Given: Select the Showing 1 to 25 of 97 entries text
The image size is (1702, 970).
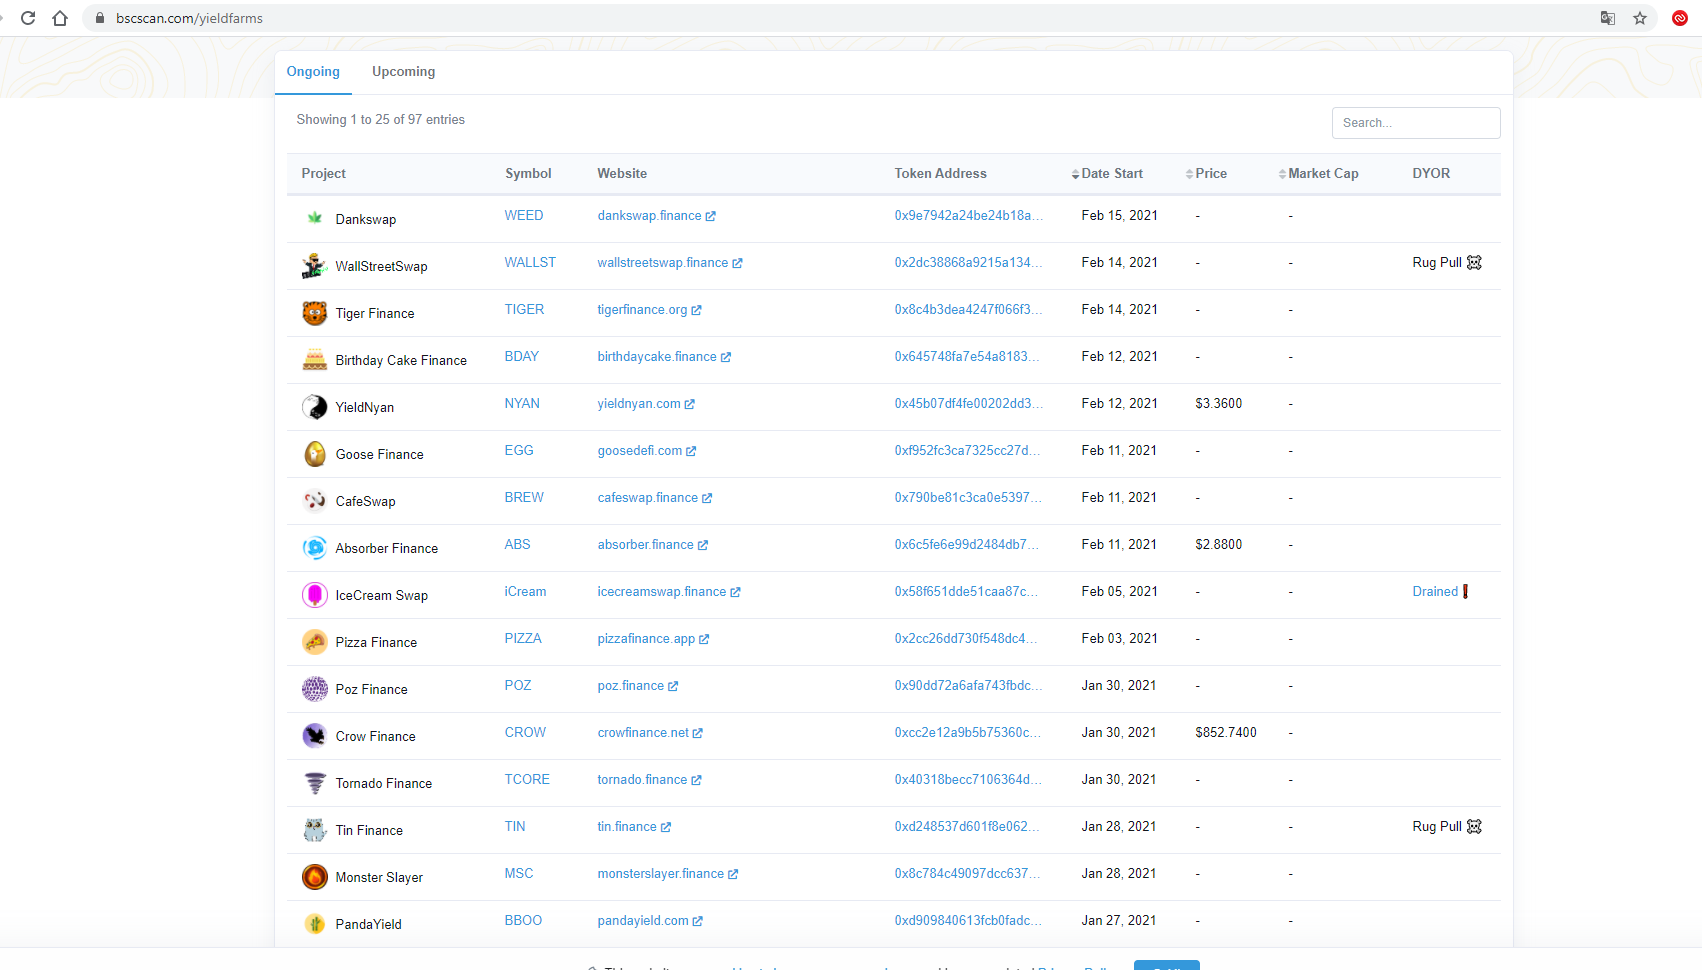Looking at the screenshot, I should click(x=380, y=119).
